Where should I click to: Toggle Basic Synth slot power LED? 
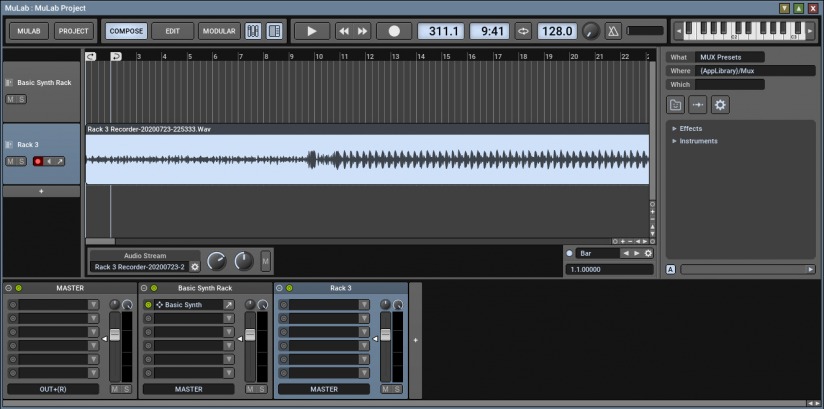click(x=148, y=305)
